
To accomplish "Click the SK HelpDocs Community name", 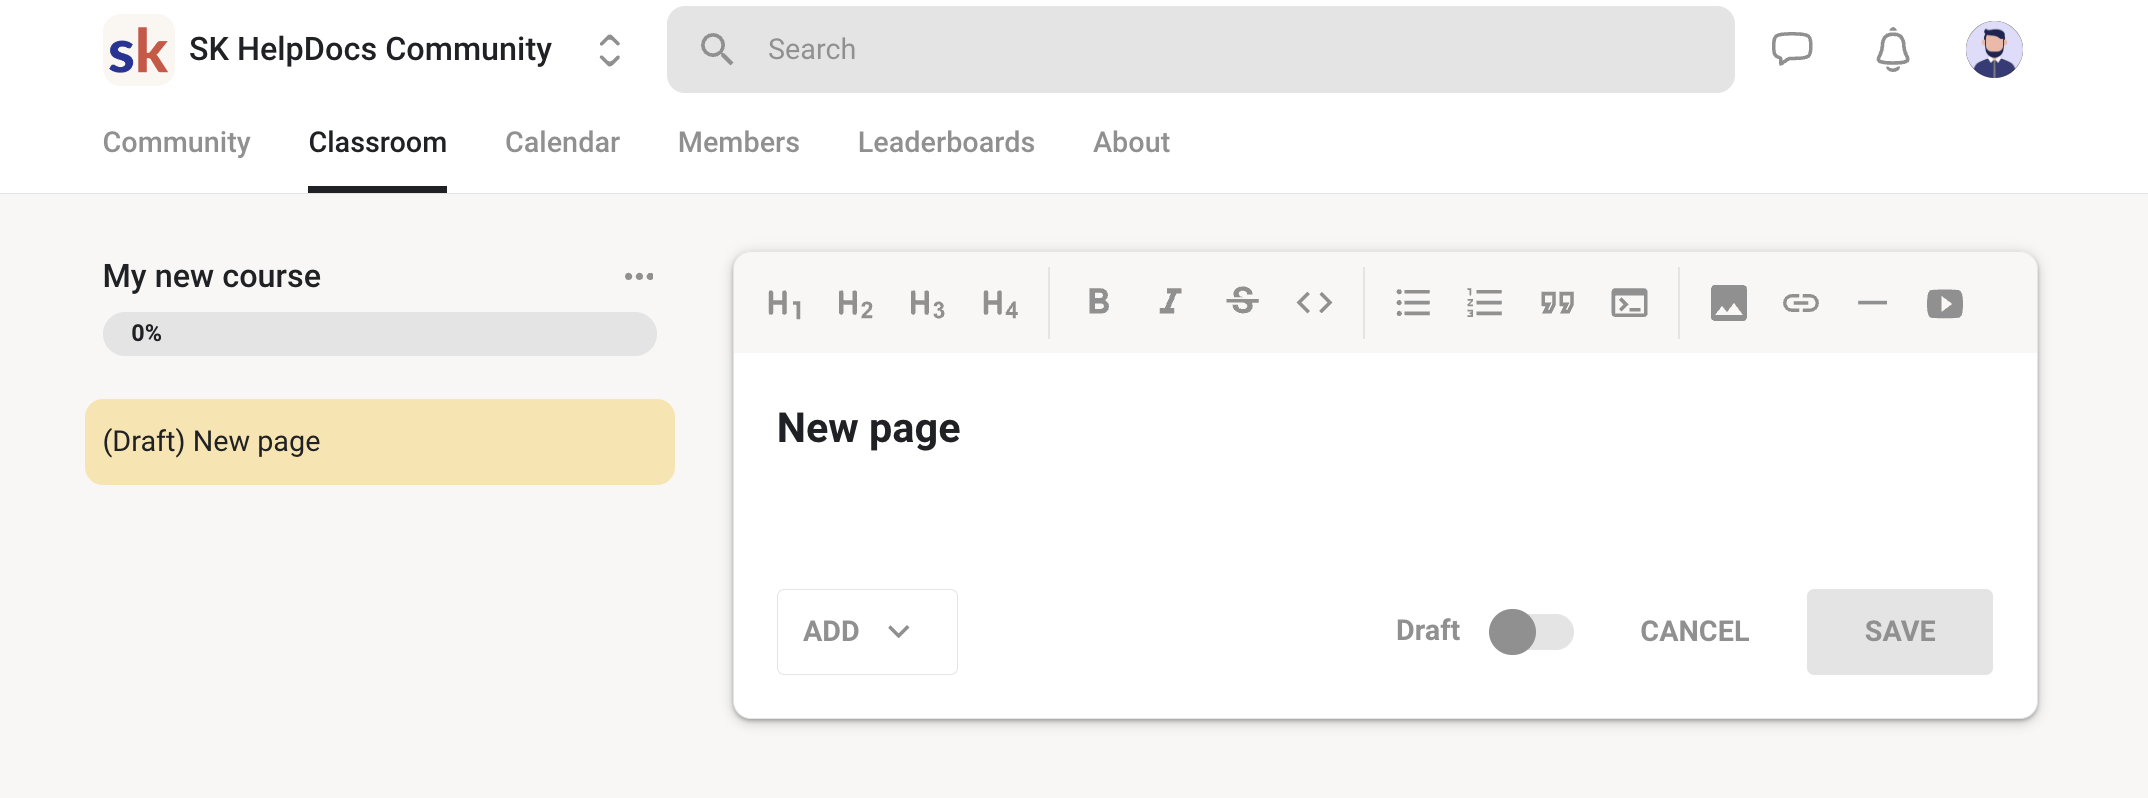I will 370,49.
